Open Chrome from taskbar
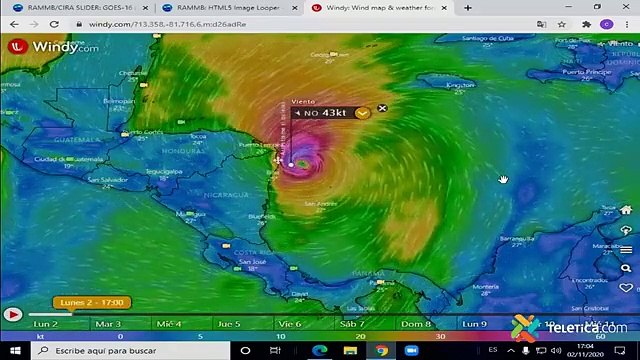This screenshot has width=640, height=360. click(382, 351)
